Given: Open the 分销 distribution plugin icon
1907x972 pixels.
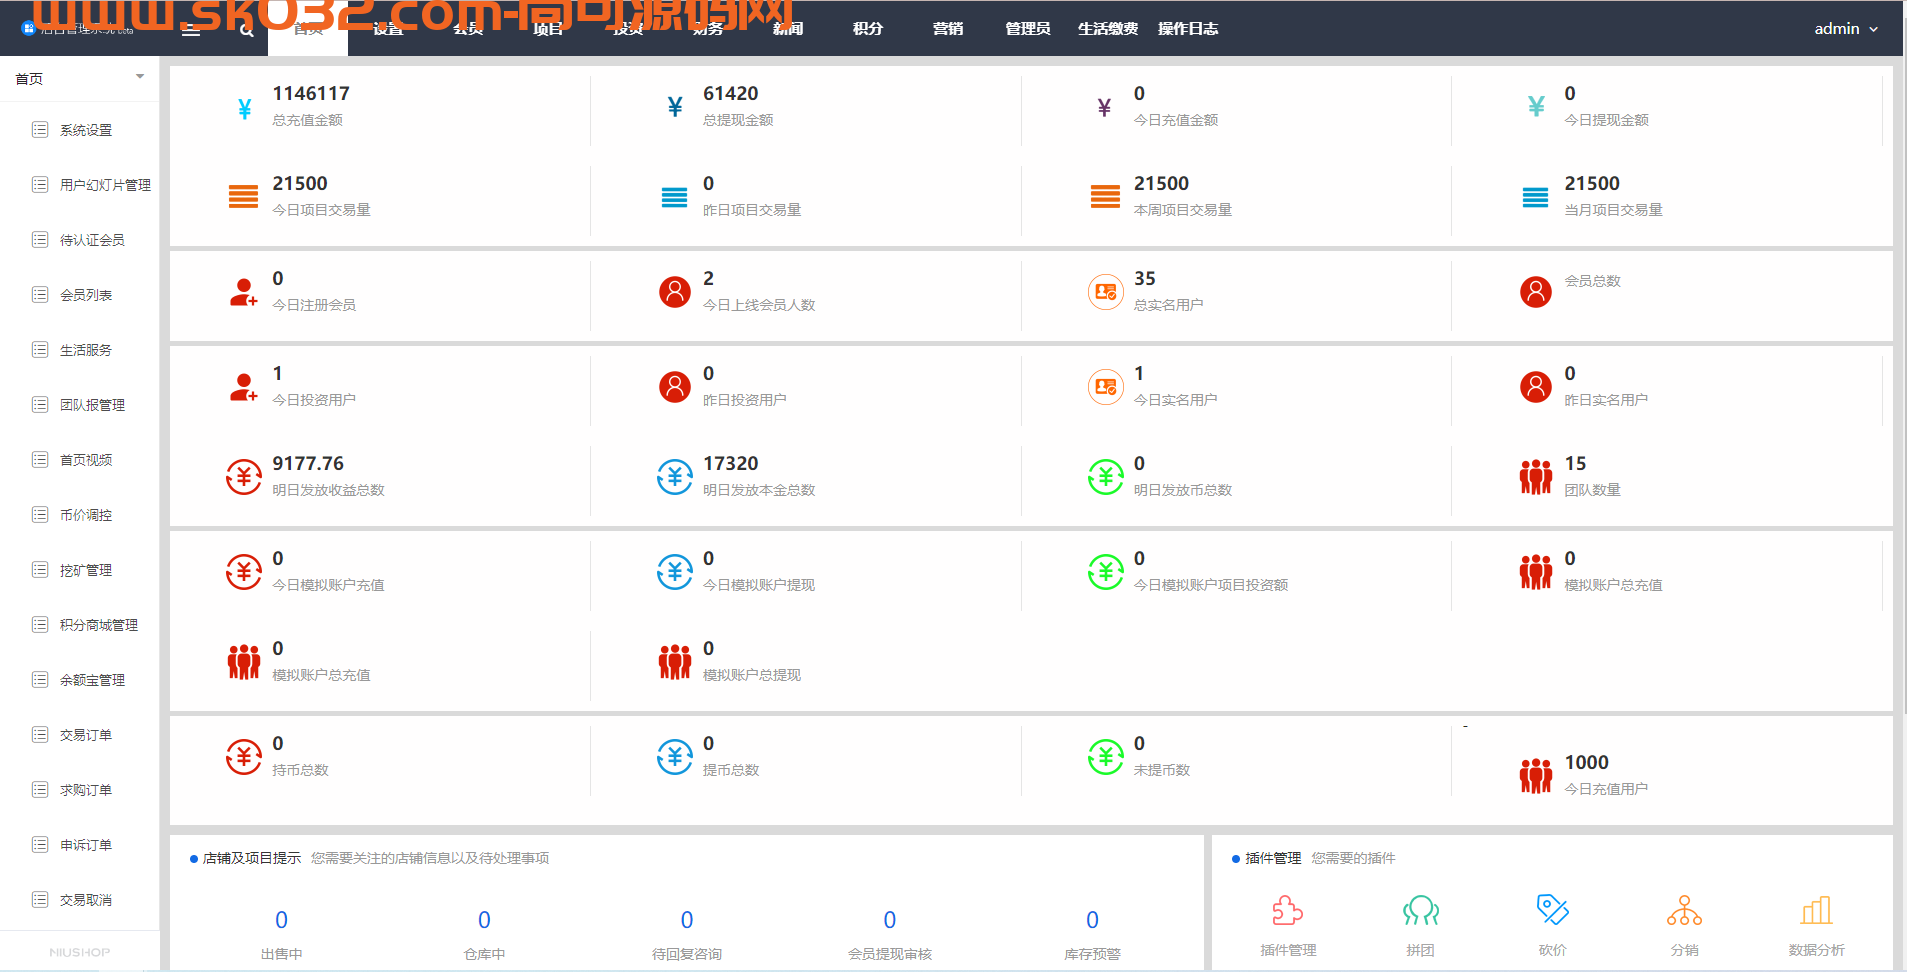Looking at the screenshot, I should point(1684,911).
